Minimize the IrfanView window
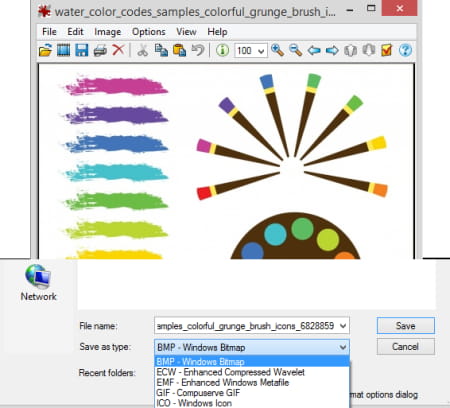Screen dimensions: 450x408 click(350, 10)
